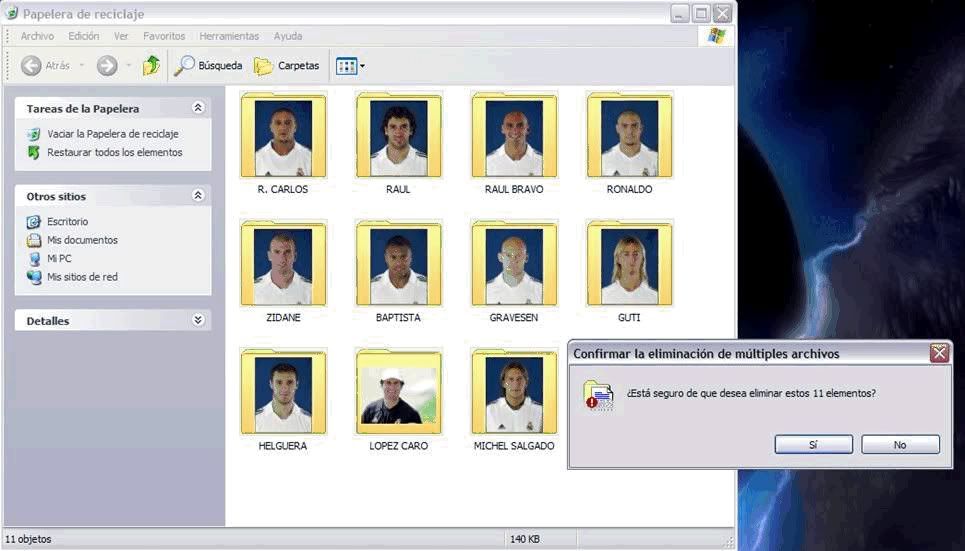Click the 11 objetos status text

pos(28,539)
